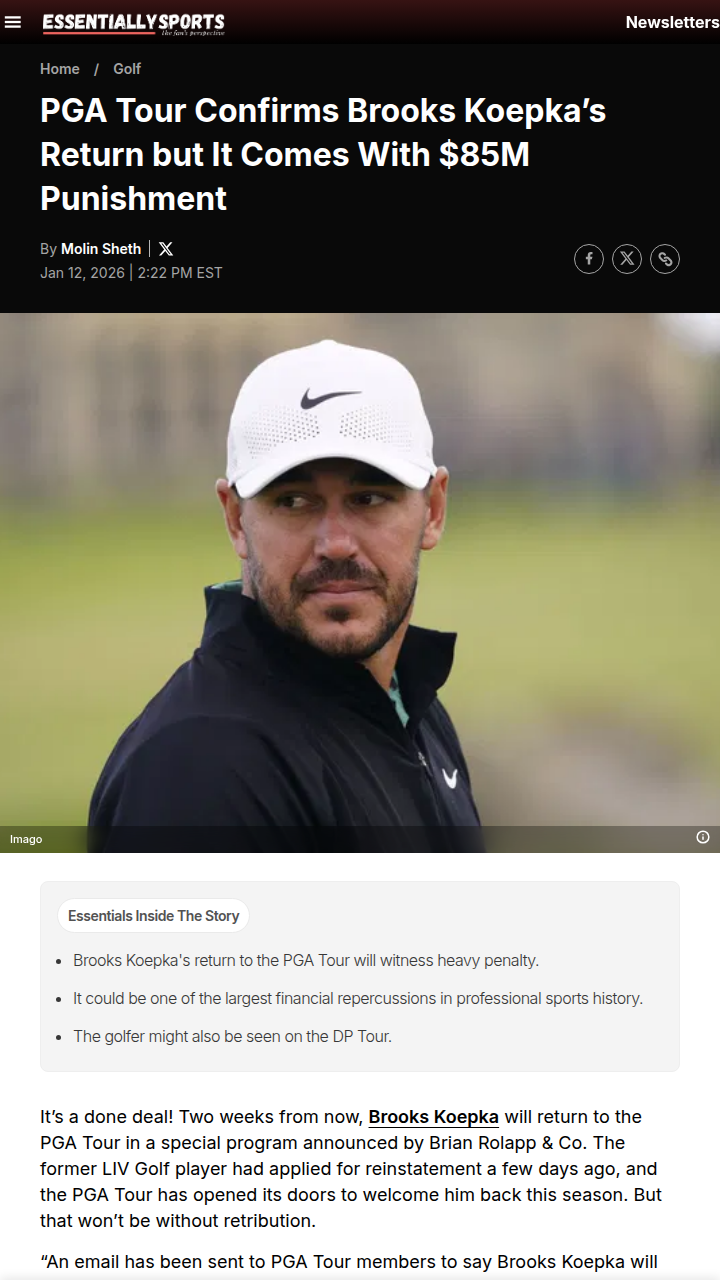The height and width of the screenshot is (1280, 720).
Task: Open Newsletters in the top bar
Action: 672,22
